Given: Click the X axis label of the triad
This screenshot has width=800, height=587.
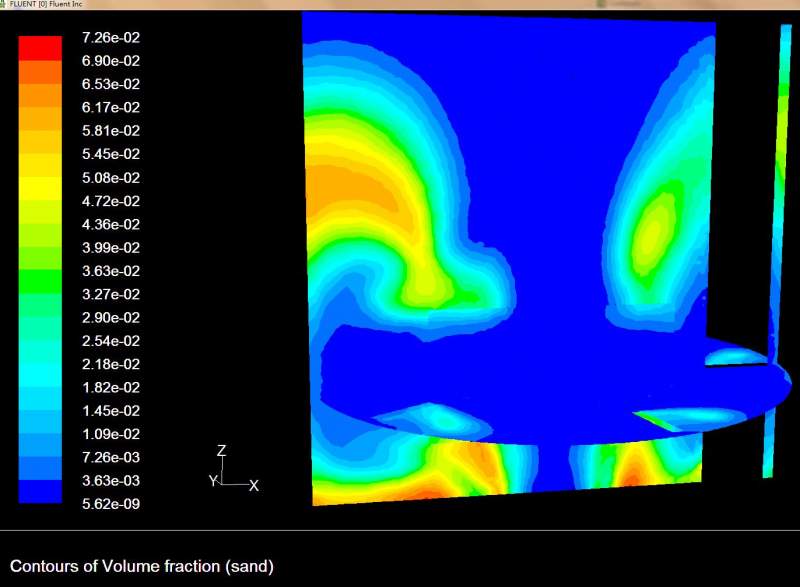Looking at the screenshot, I should 254,486.
